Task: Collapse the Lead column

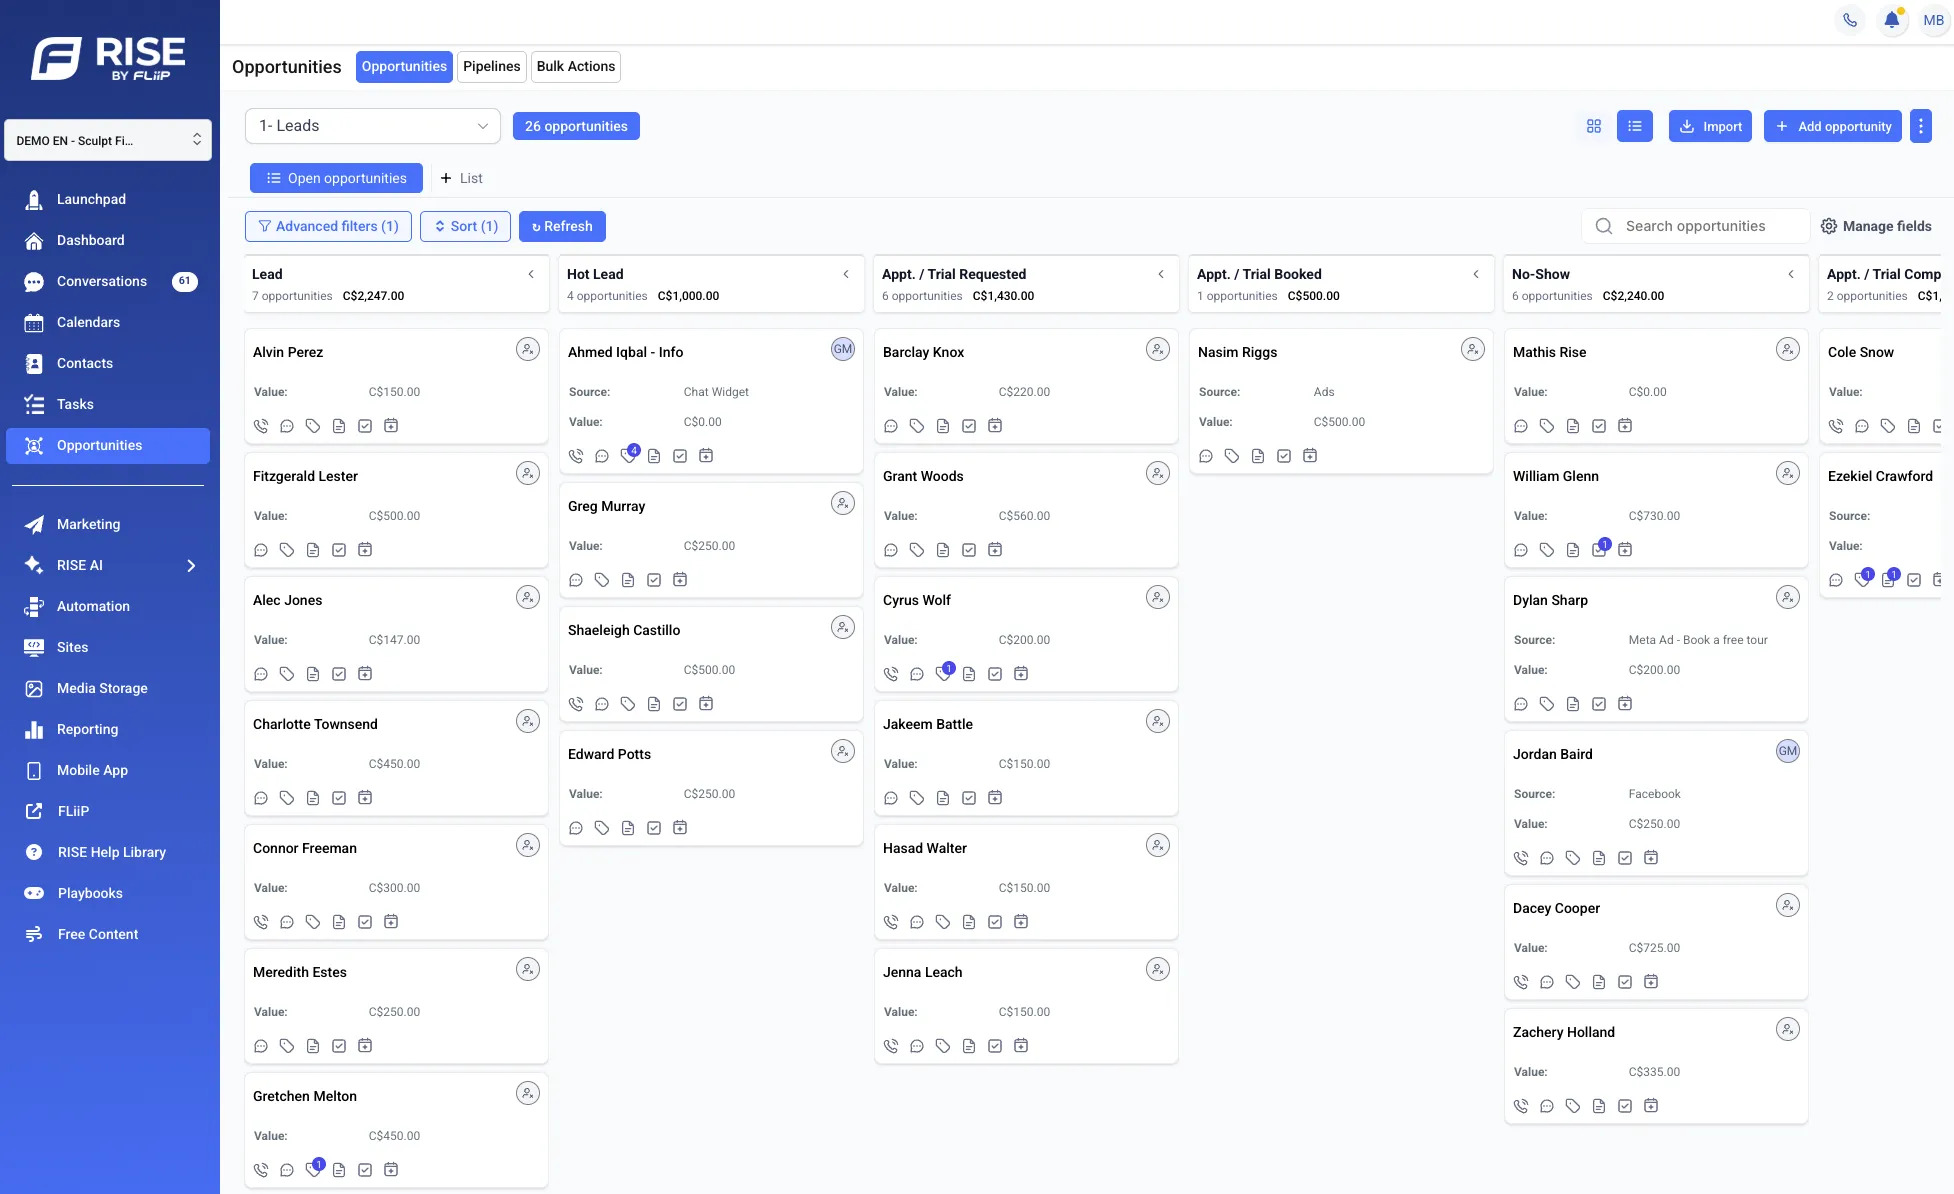Action: click(x=531, y=274)
